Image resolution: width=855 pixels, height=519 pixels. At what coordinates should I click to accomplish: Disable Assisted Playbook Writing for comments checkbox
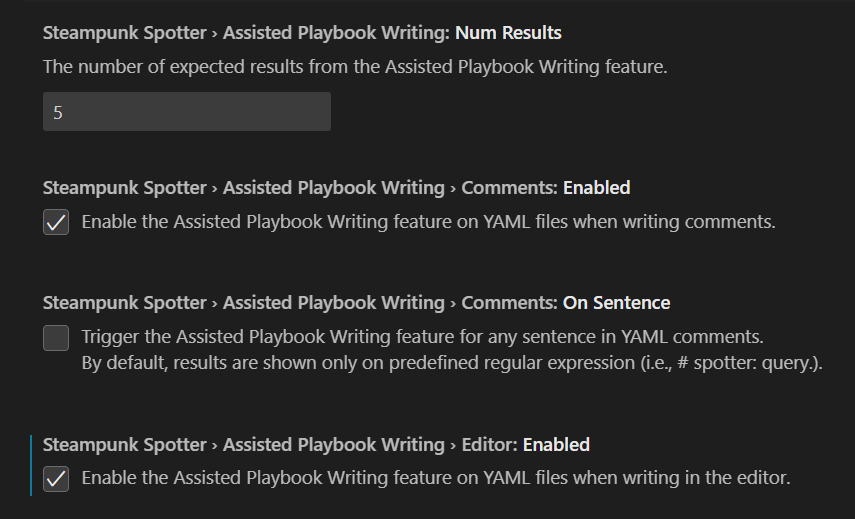pyautogui.click(x=56, y=222)
